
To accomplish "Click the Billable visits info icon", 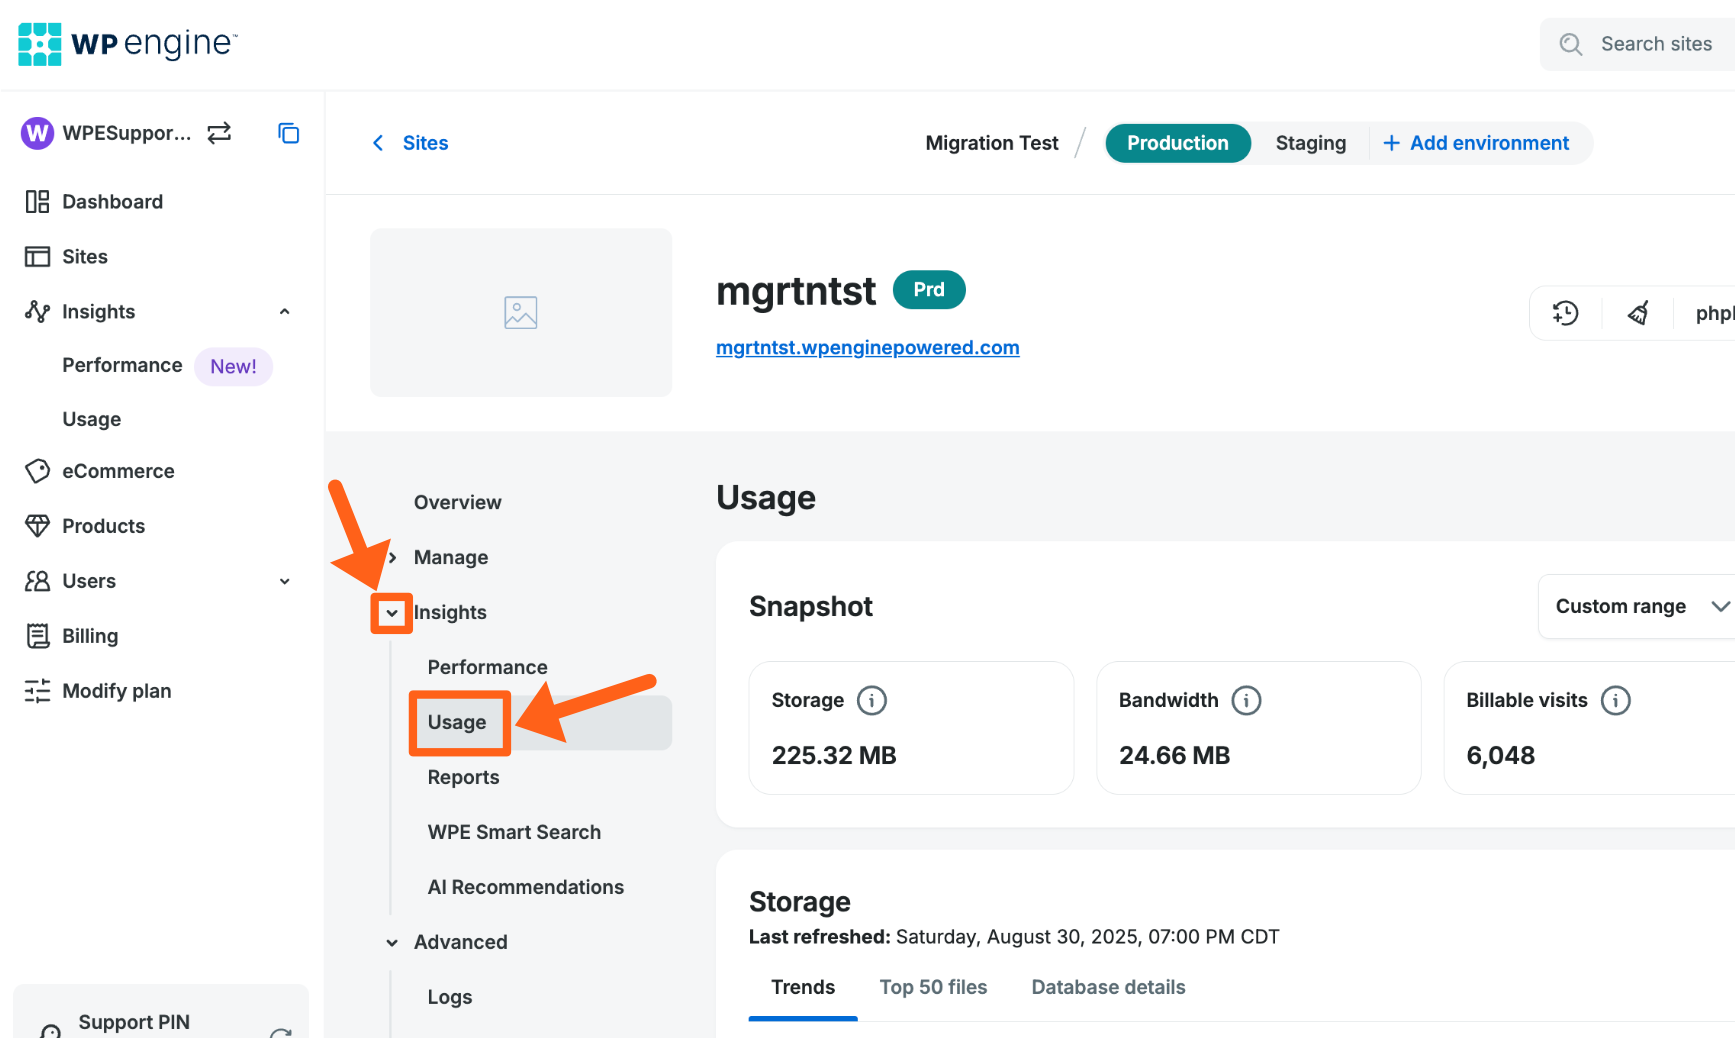I will tap(1615, 700).
